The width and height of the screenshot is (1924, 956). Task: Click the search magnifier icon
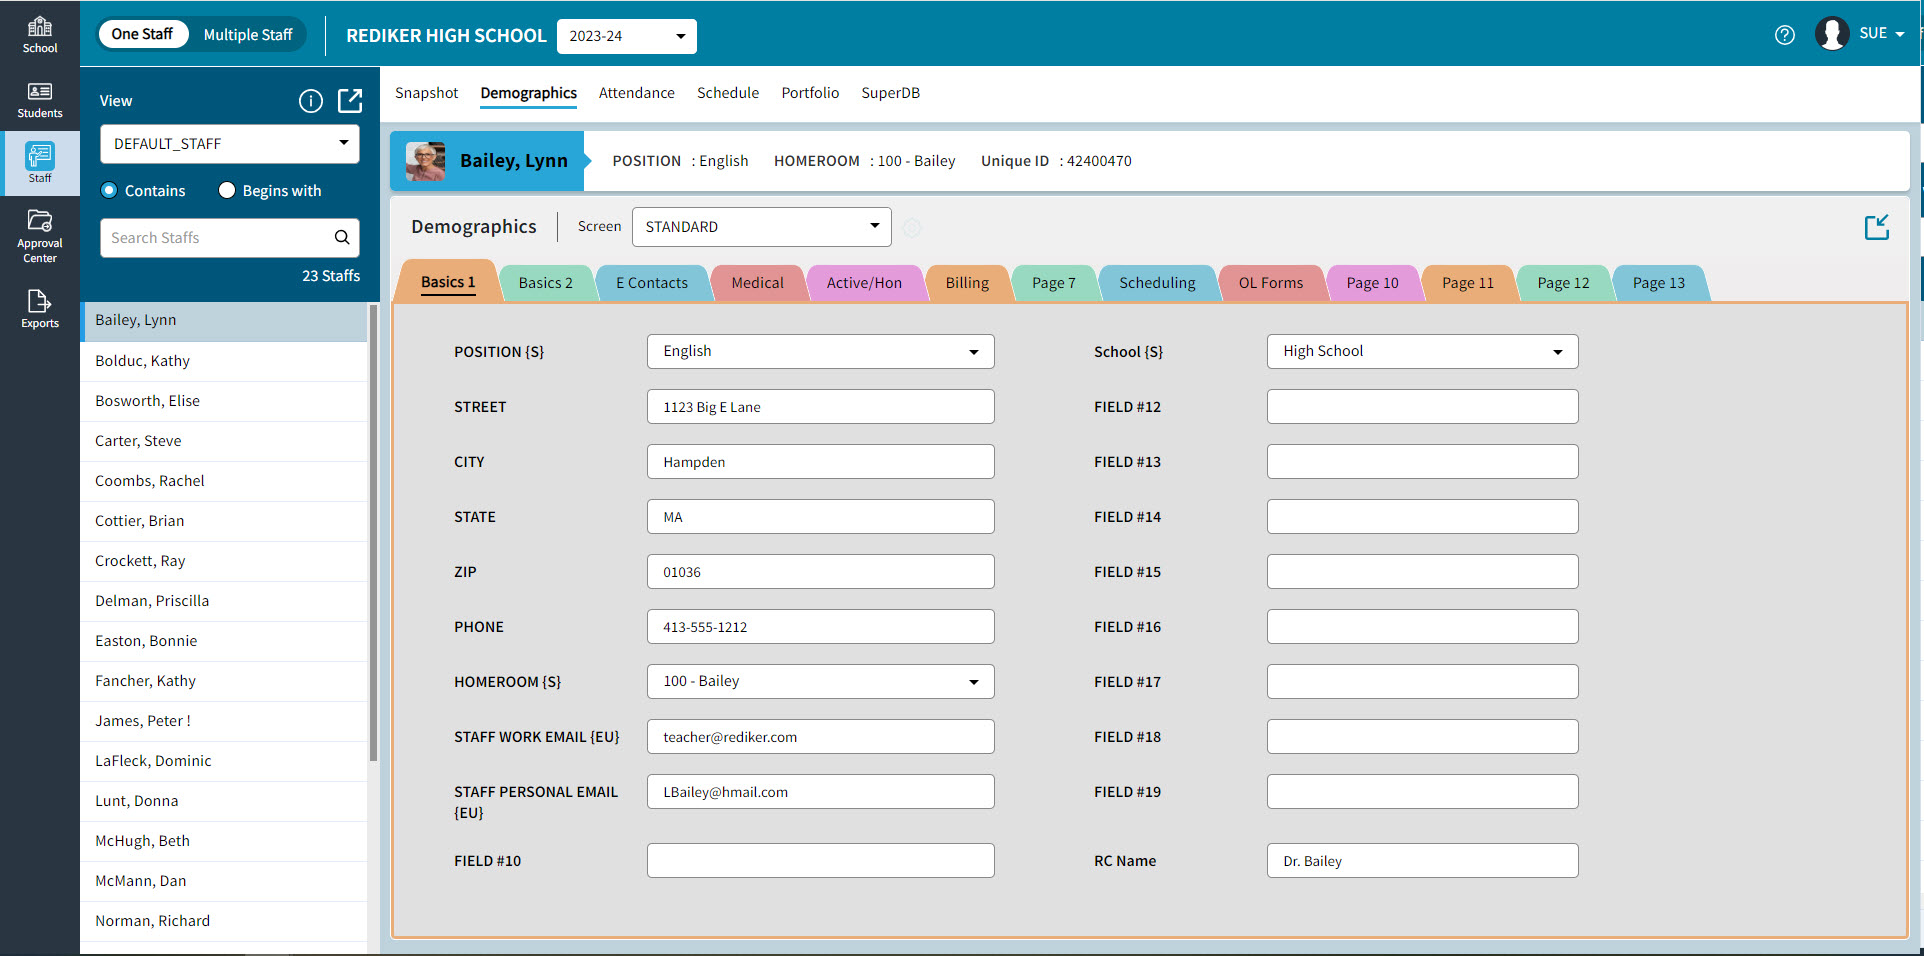[x=342, y=238]
